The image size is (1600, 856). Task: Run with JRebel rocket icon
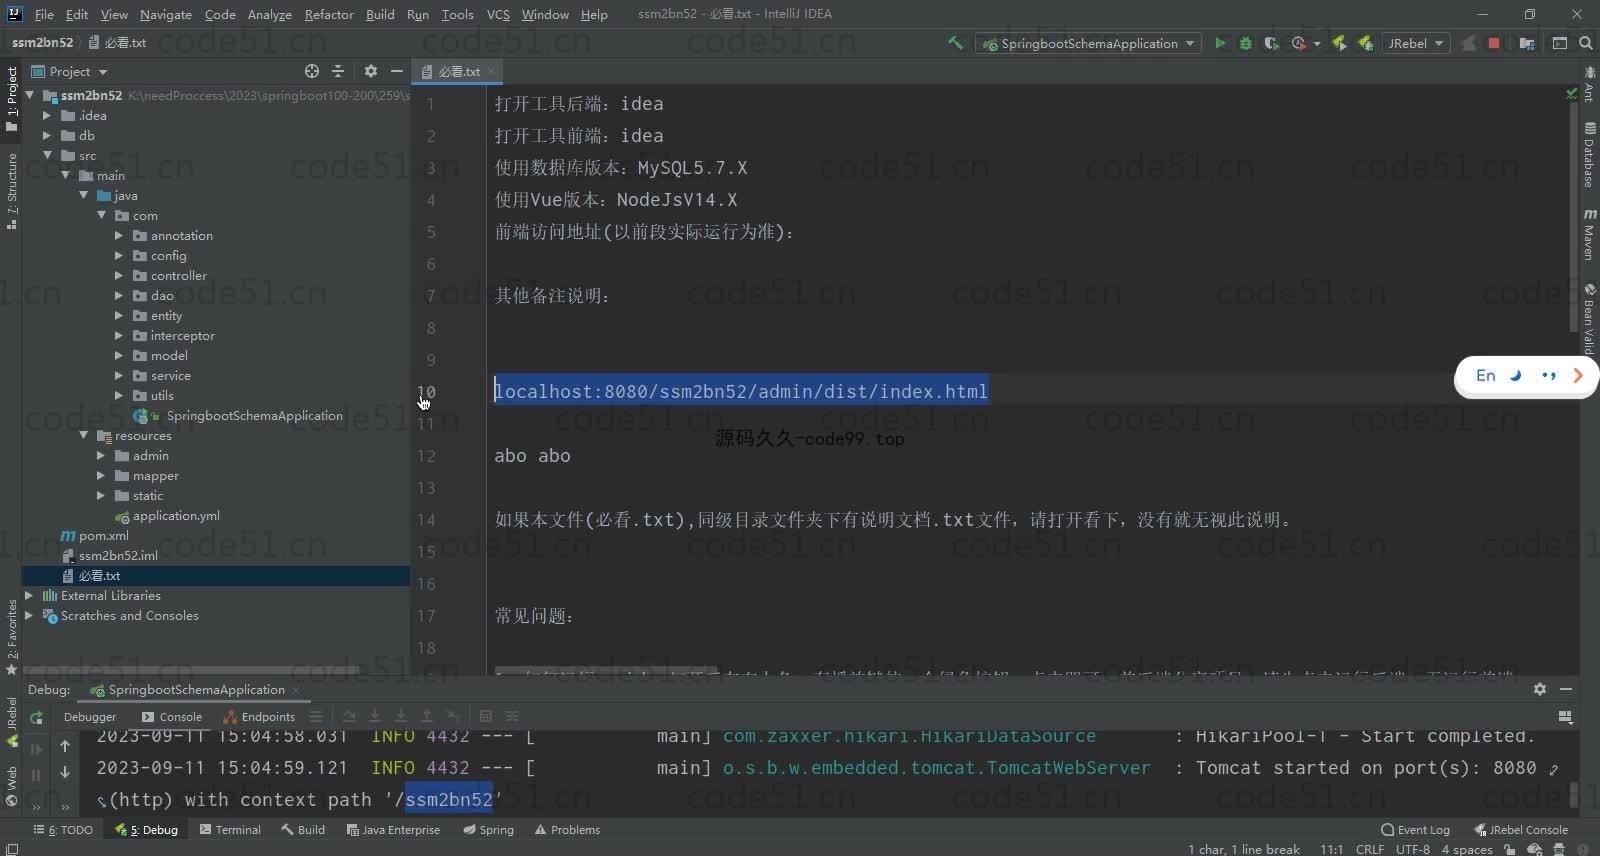[x=1339, y=43]
